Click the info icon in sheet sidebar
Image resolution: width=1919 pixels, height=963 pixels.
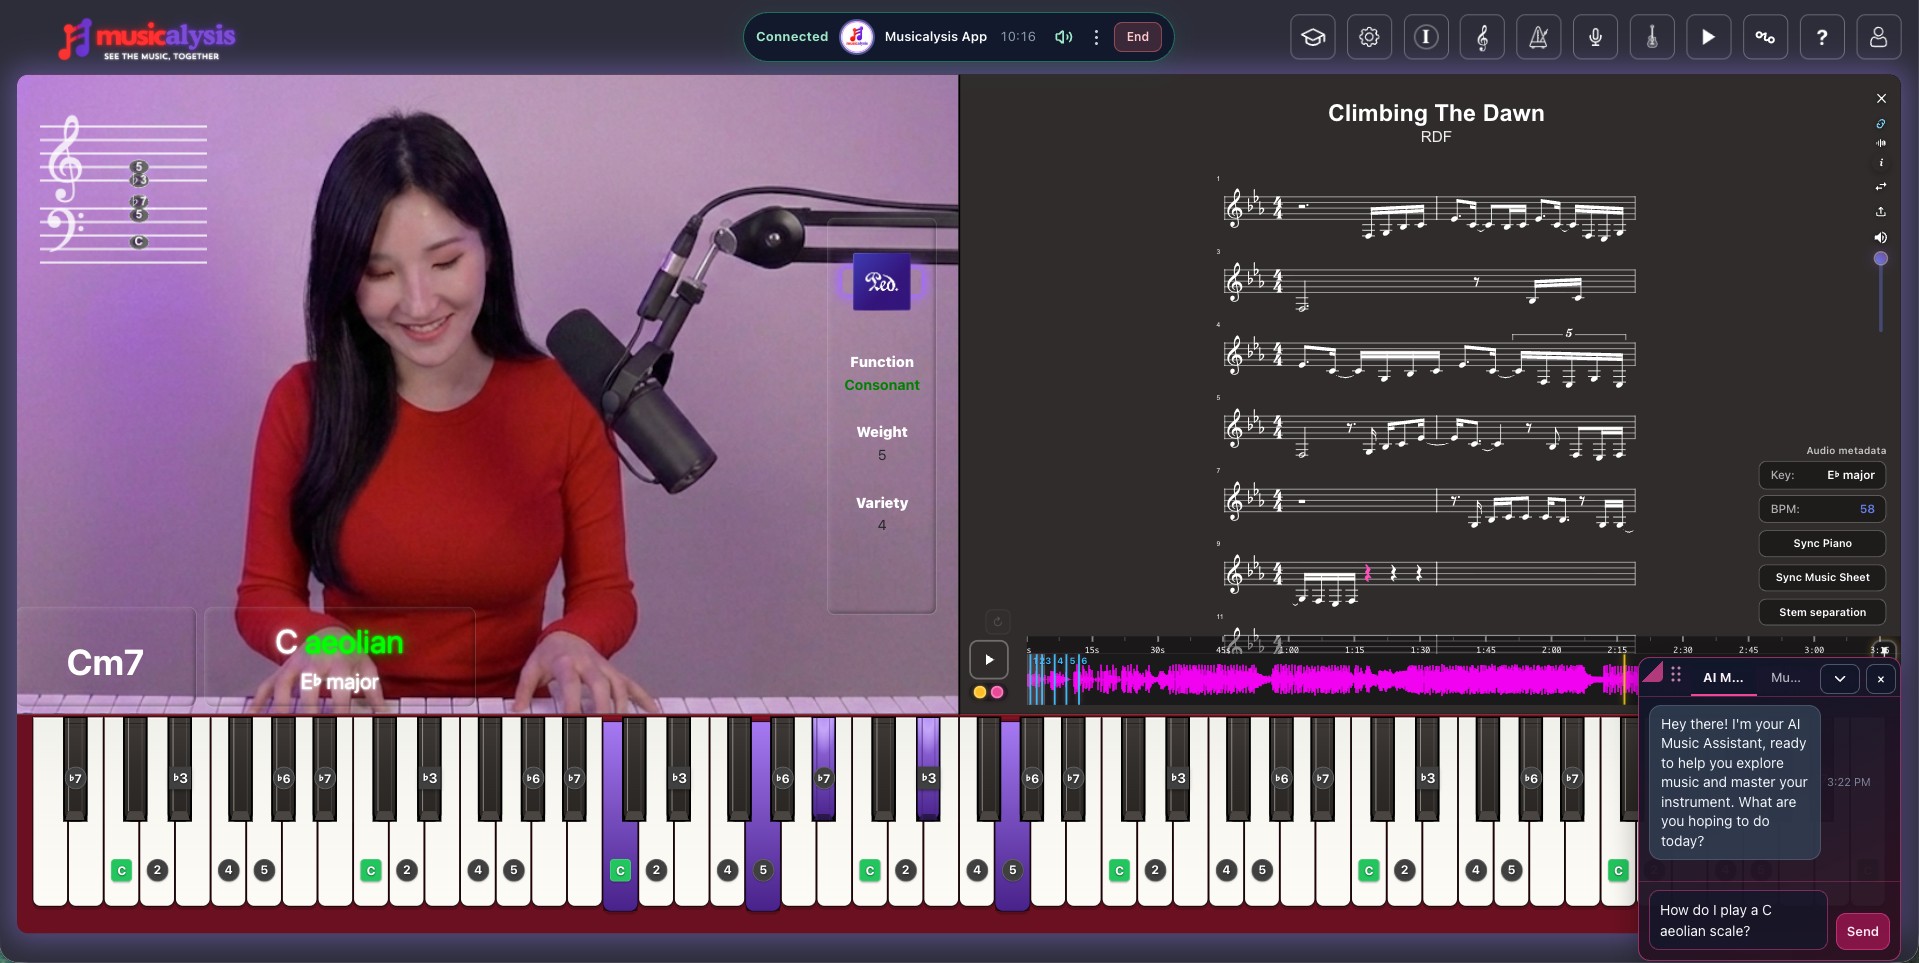click(1881, 162)
